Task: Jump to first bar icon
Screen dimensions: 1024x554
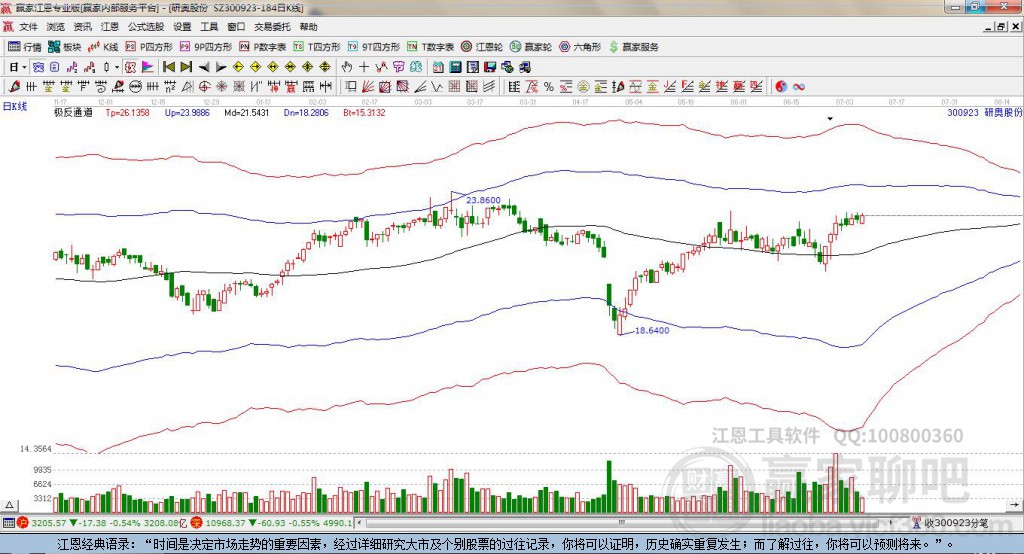Action: [x=169, y=67]
